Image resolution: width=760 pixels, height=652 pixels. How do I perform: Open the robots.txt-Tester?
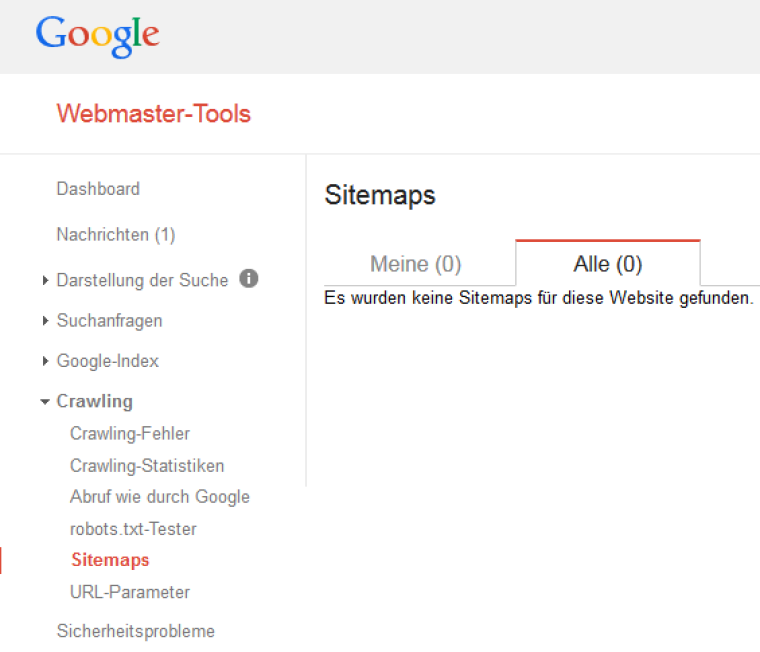(x=133, y=529)
